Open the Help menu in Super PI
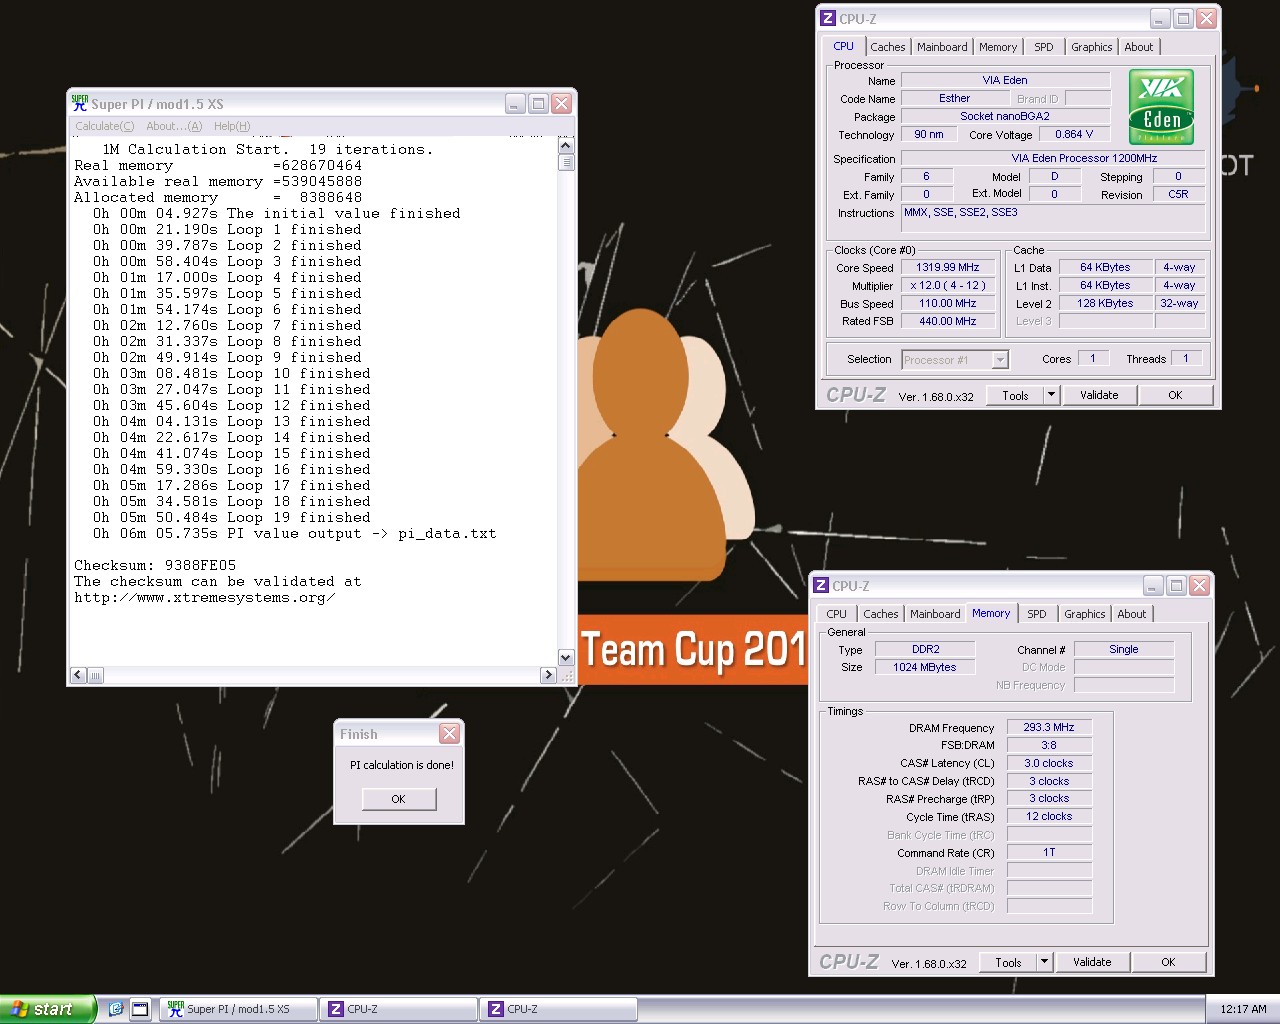Viewport: 1280px width, 1024px height. pos(232,126)
